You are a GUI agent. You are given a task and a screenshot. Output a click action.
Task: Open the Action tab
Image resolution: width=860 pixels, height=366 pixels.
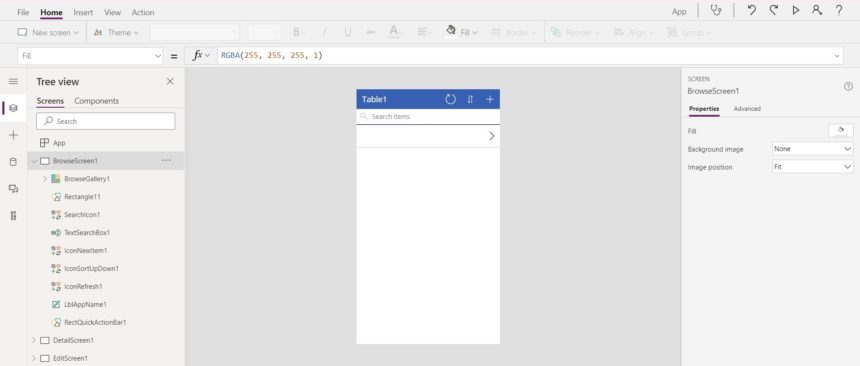pos(143,12)
